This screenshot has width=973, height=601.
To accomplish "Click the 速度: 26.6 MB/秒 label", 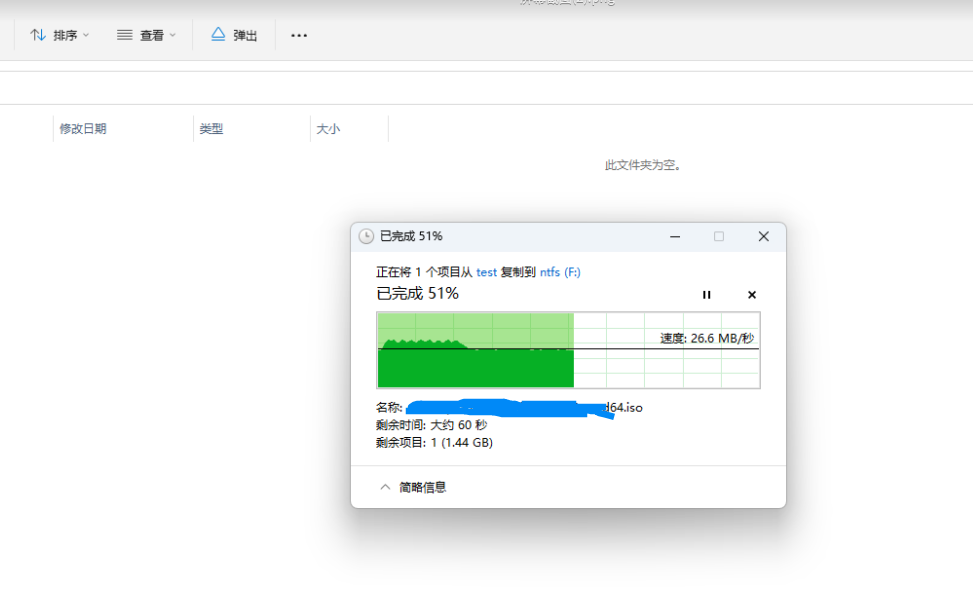I will point(707,338).
